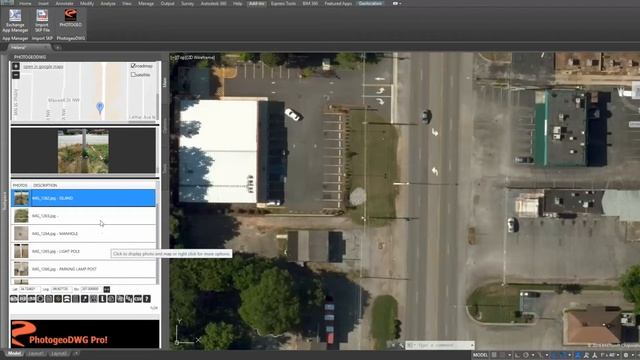Click the highlighted blue annotation icon in status bar

pyautogui.click(x=577, y=355)
